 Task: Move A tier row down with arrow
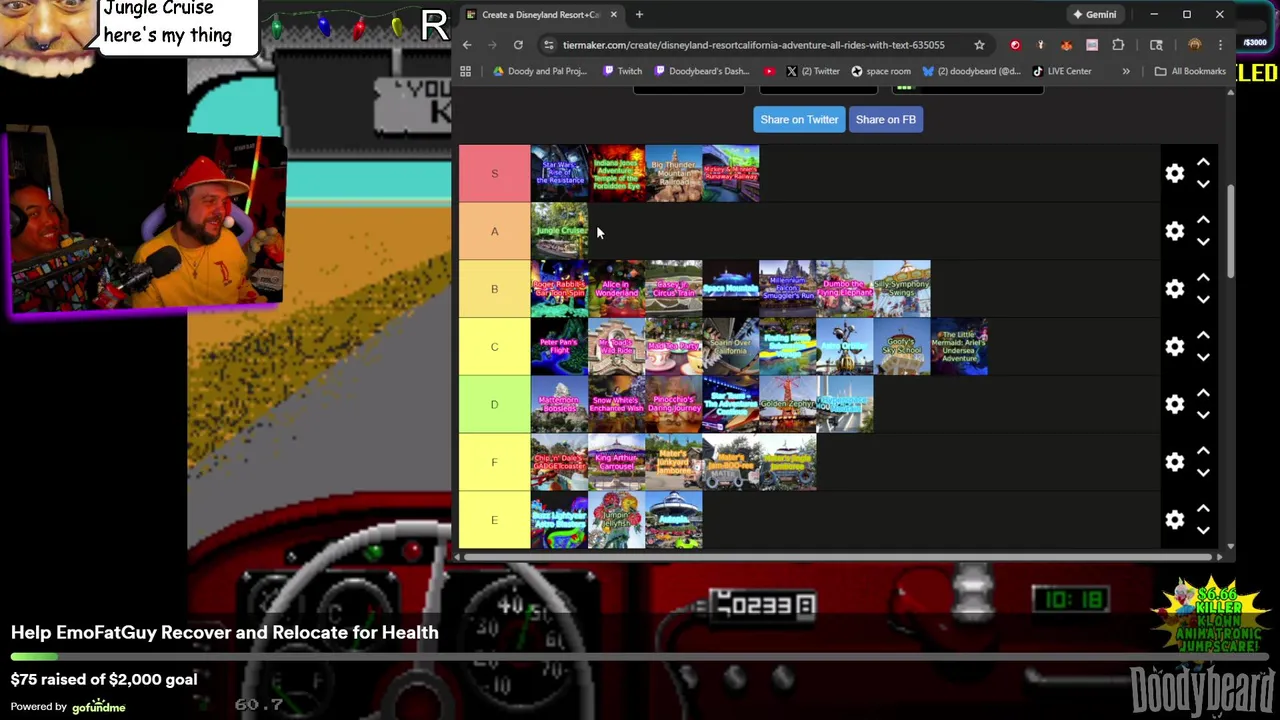click(1203, 243)
